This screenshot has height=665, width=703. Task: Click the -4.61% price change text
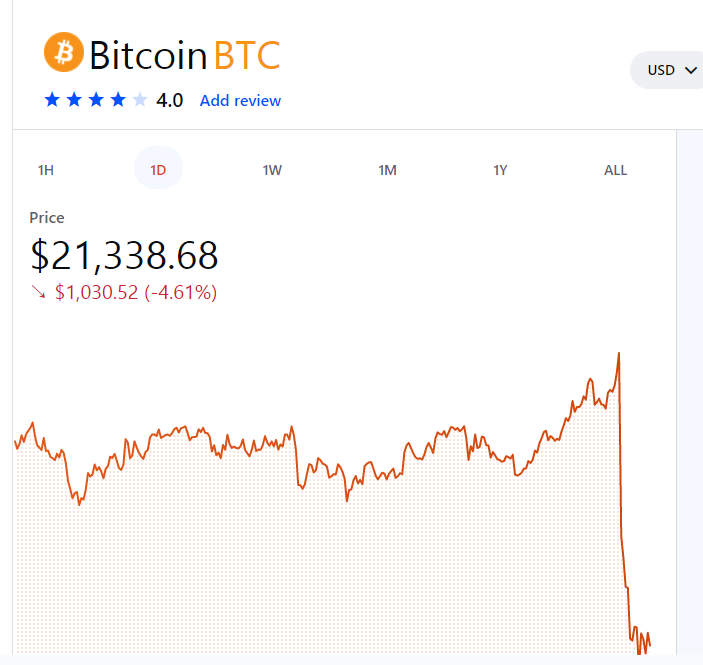[x=180, y=293]
